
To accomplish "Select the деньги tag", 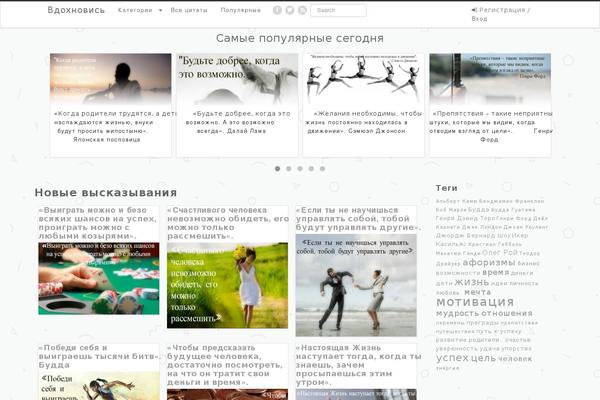I will 522,273.
